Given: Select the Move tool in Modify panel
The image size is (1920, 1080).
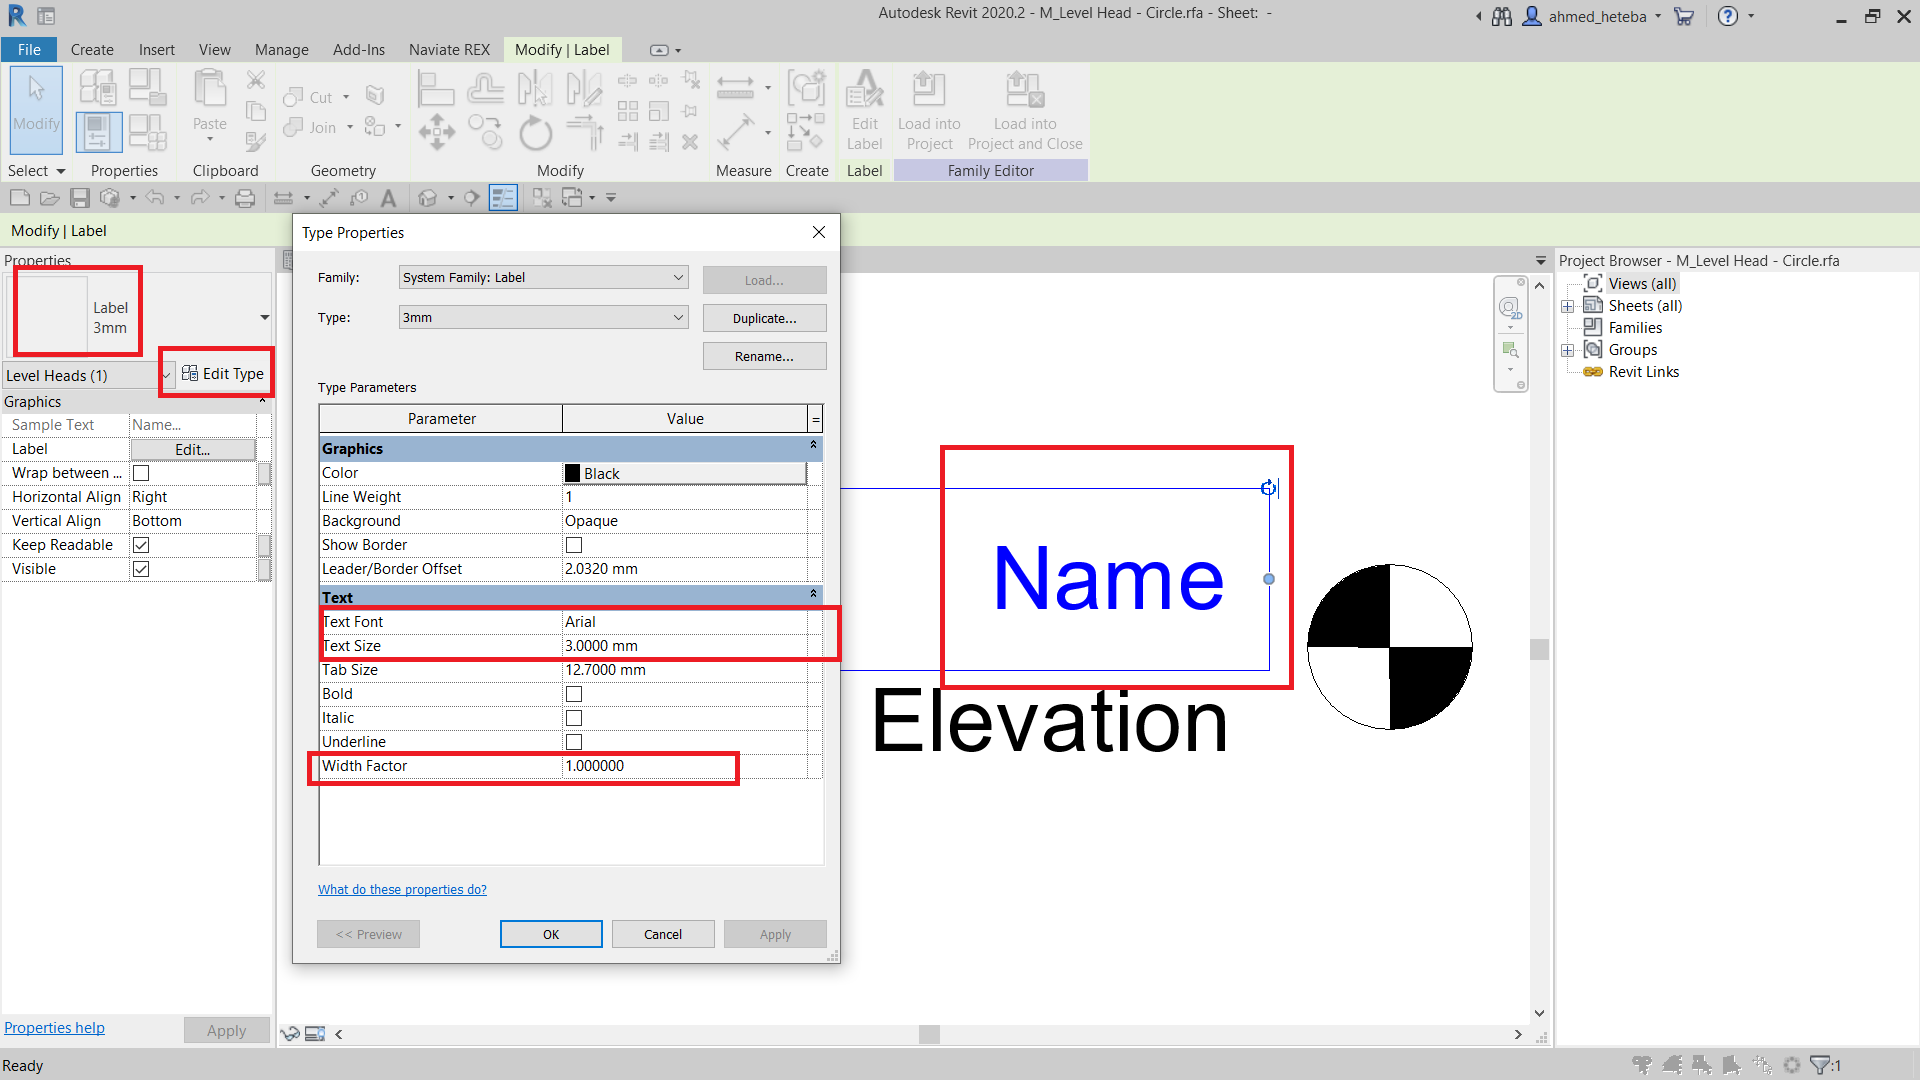Looking at the screenshot, I should [x=436, y=131].
